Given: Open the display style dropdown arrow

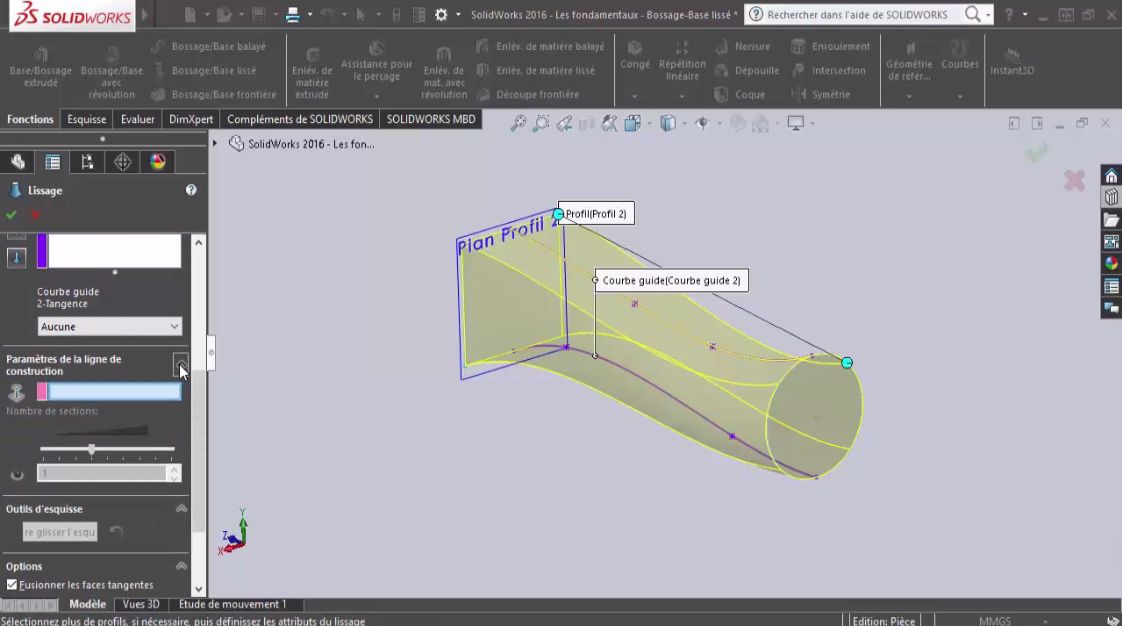Looking at the screenshot, I should [682, 122].
